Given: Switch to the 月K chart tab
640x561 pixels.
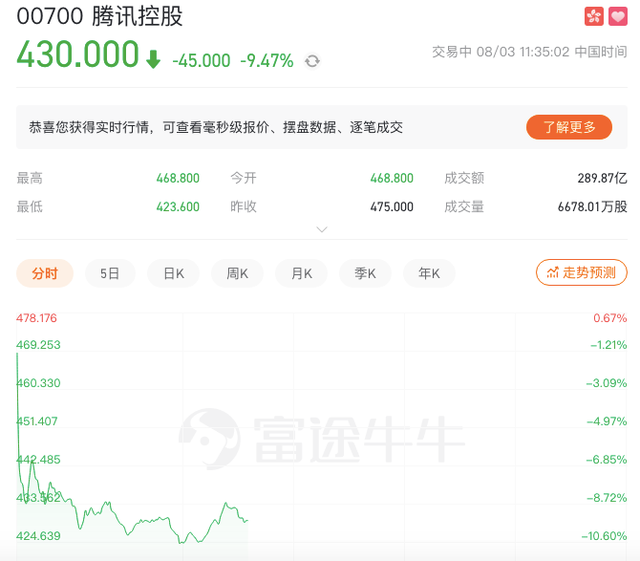Looking at the screenshot, I should click(301, 273).
